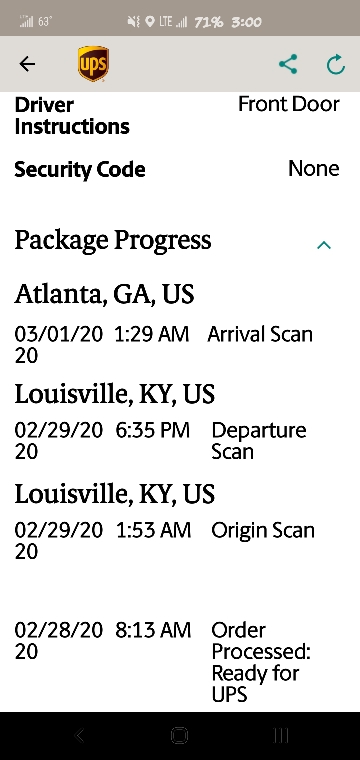Tap the Front Door driver instruction value

coord(289,104)
